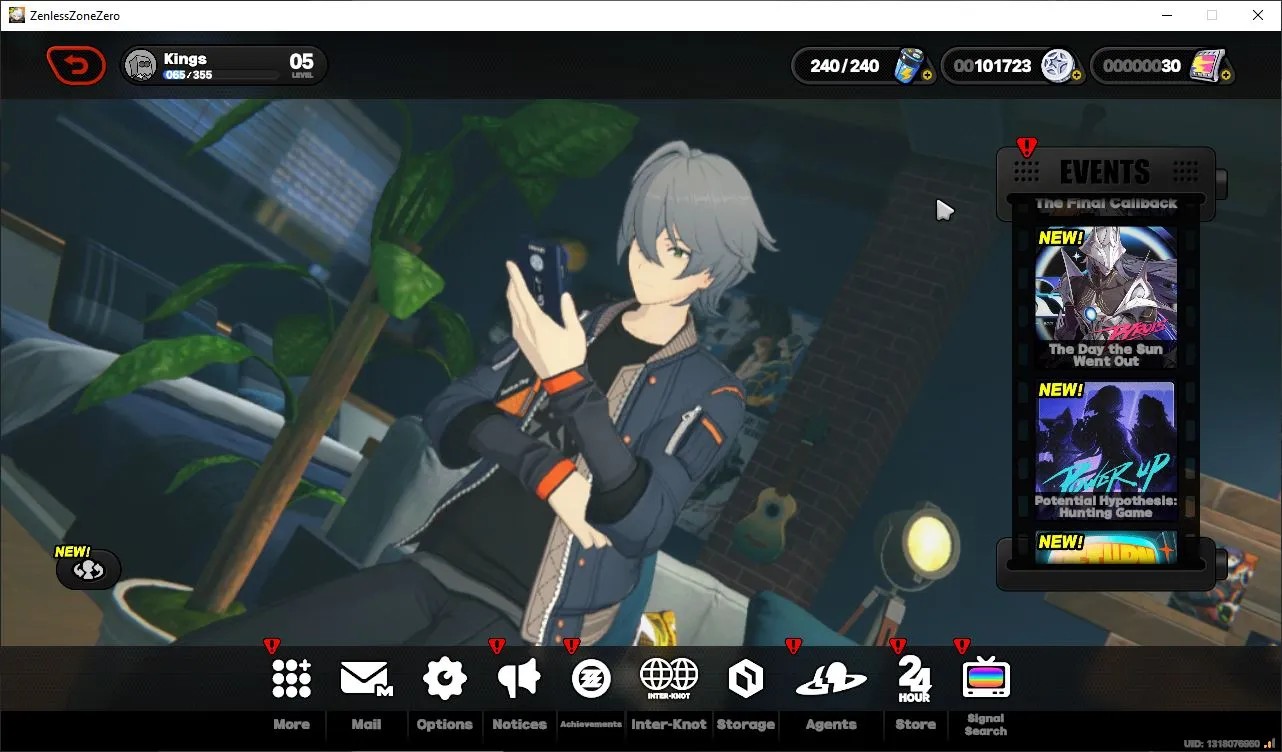The height and width of the screenshot is (752, 1282).
Task: Click the EVENTS panel header
Action: [1105, 172]
